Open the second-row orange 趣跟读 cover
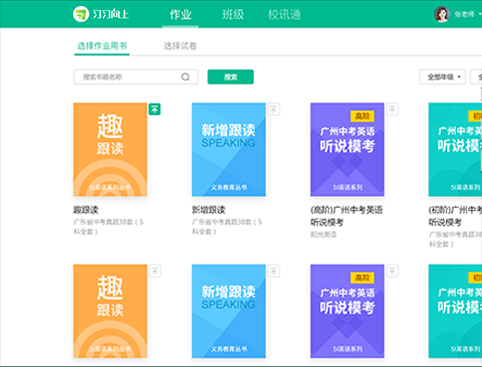 coord(110,311)
